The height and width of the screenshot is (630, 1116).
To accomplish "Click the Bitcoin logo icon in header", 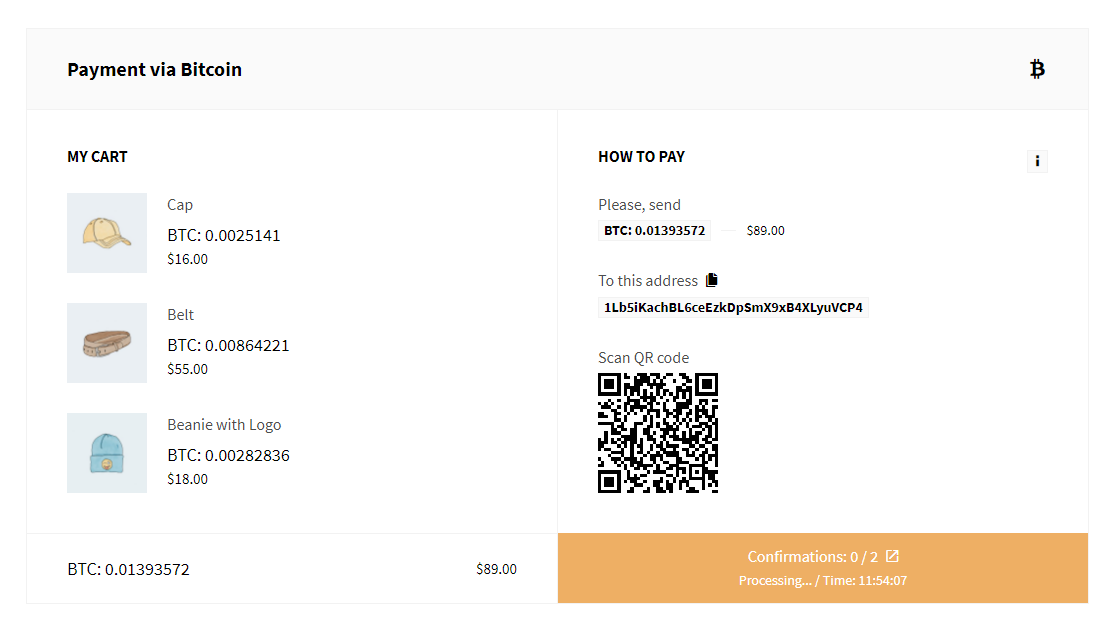I will click(x=1037, y=69).
